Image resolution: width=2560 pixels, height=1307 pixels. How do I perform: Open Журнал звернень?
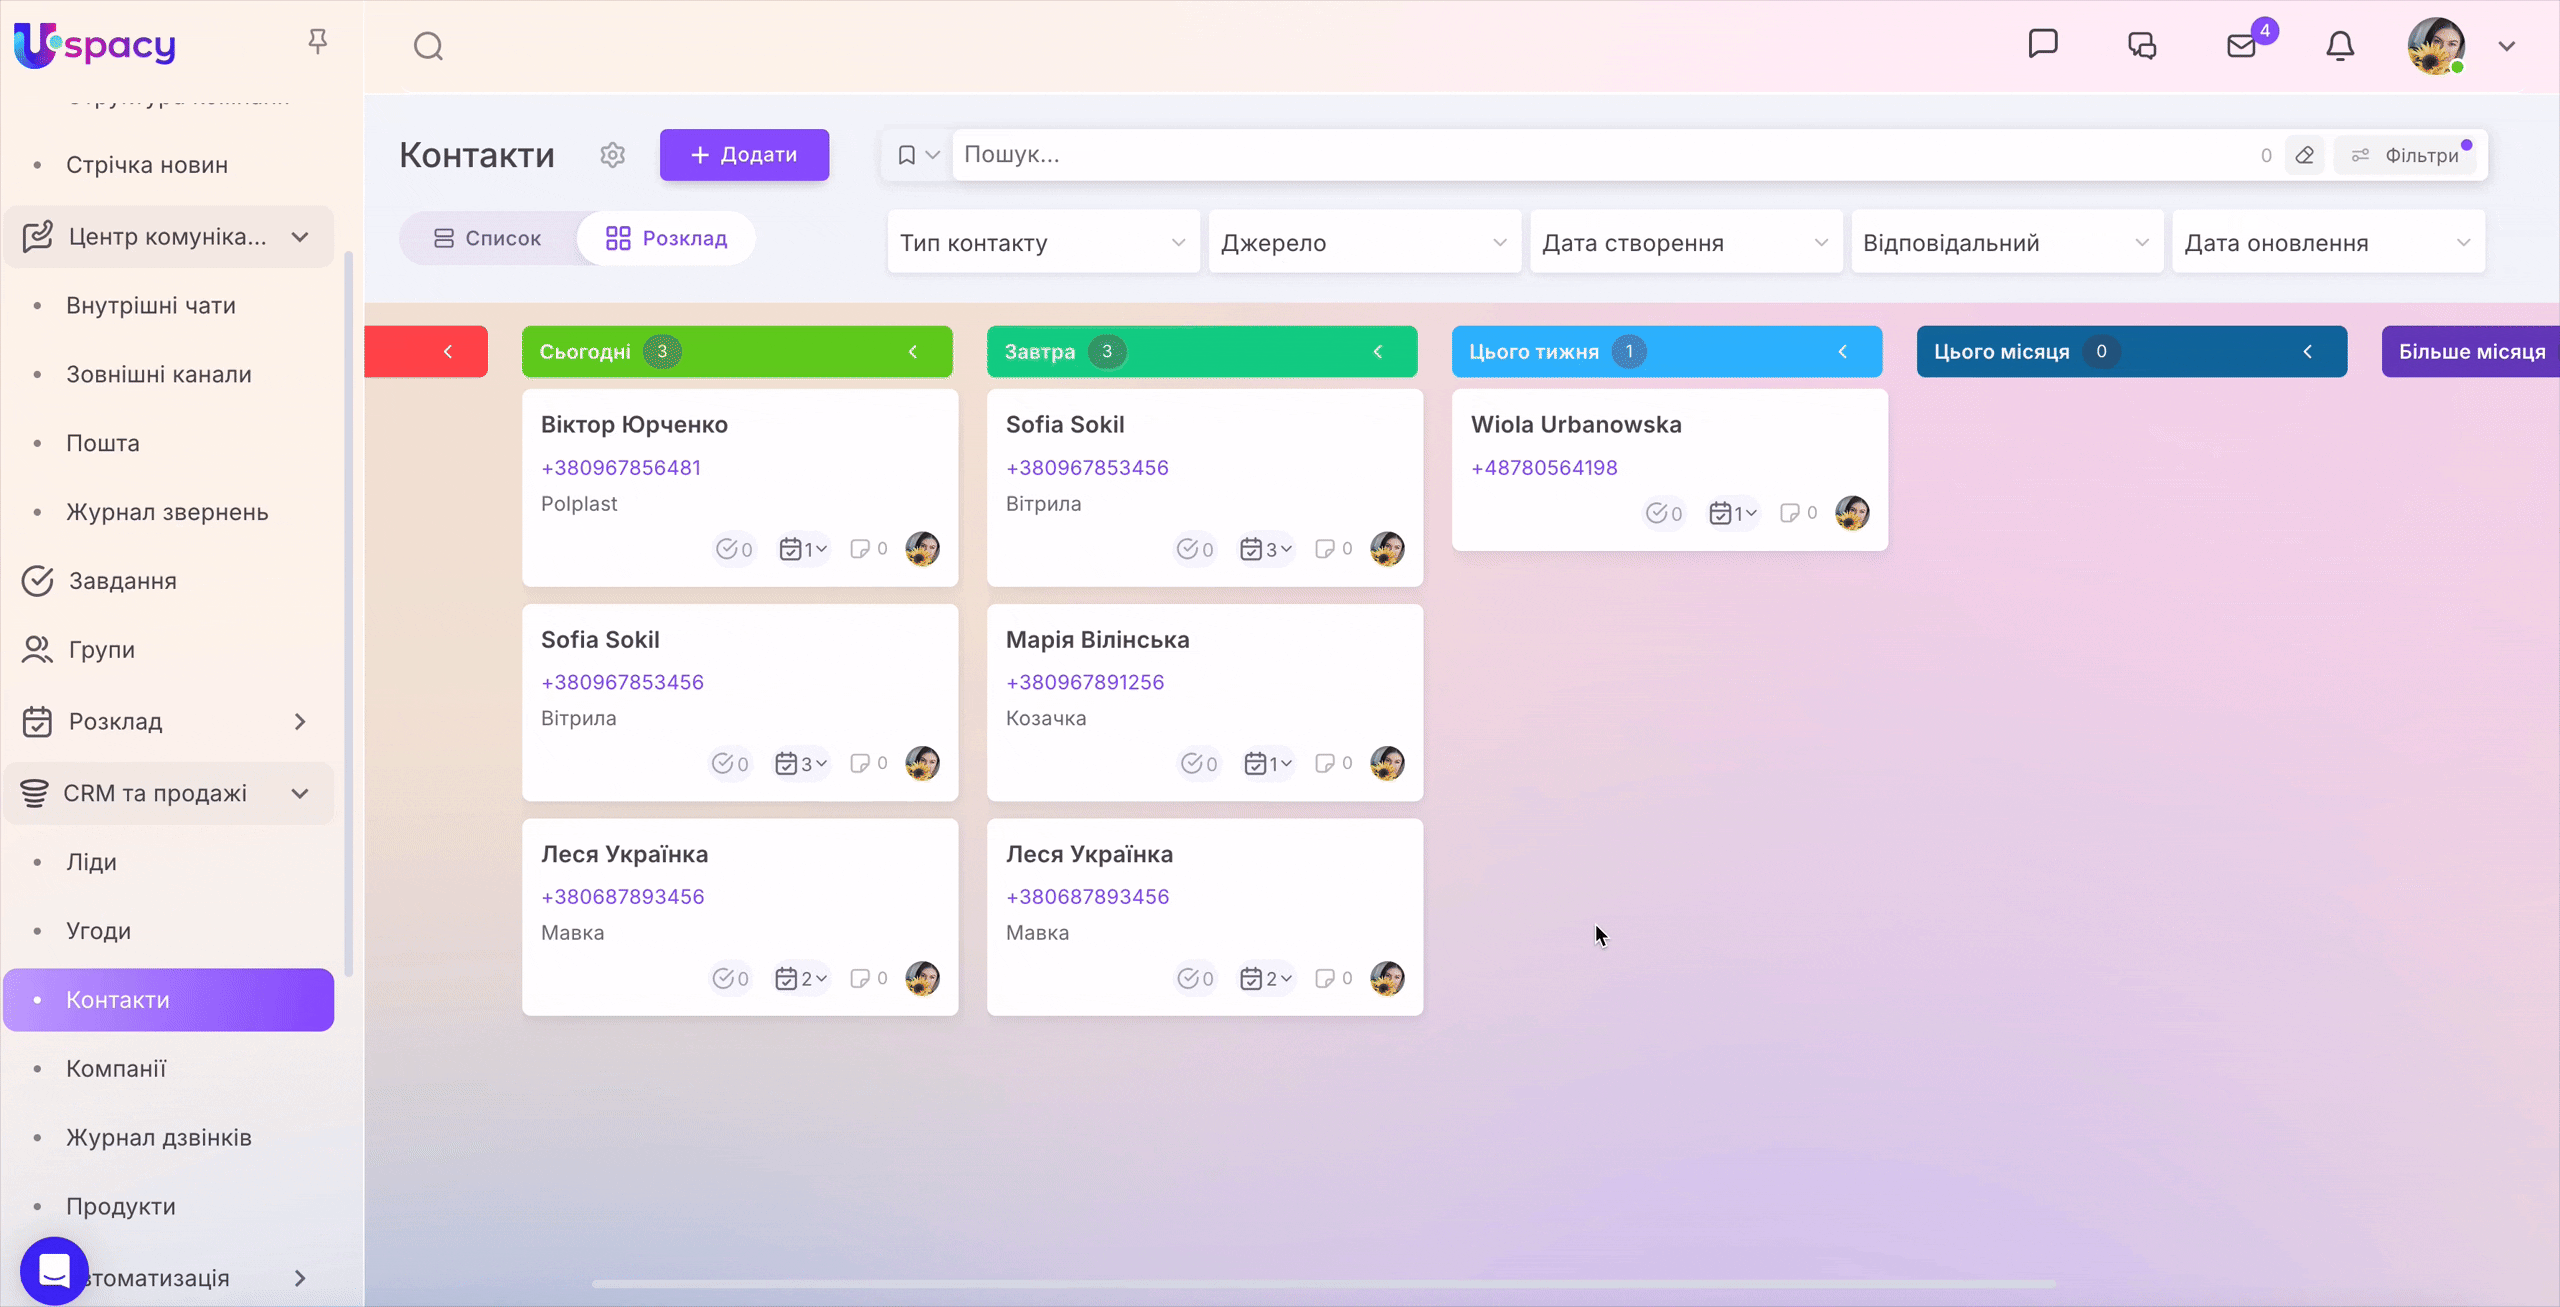167,513
